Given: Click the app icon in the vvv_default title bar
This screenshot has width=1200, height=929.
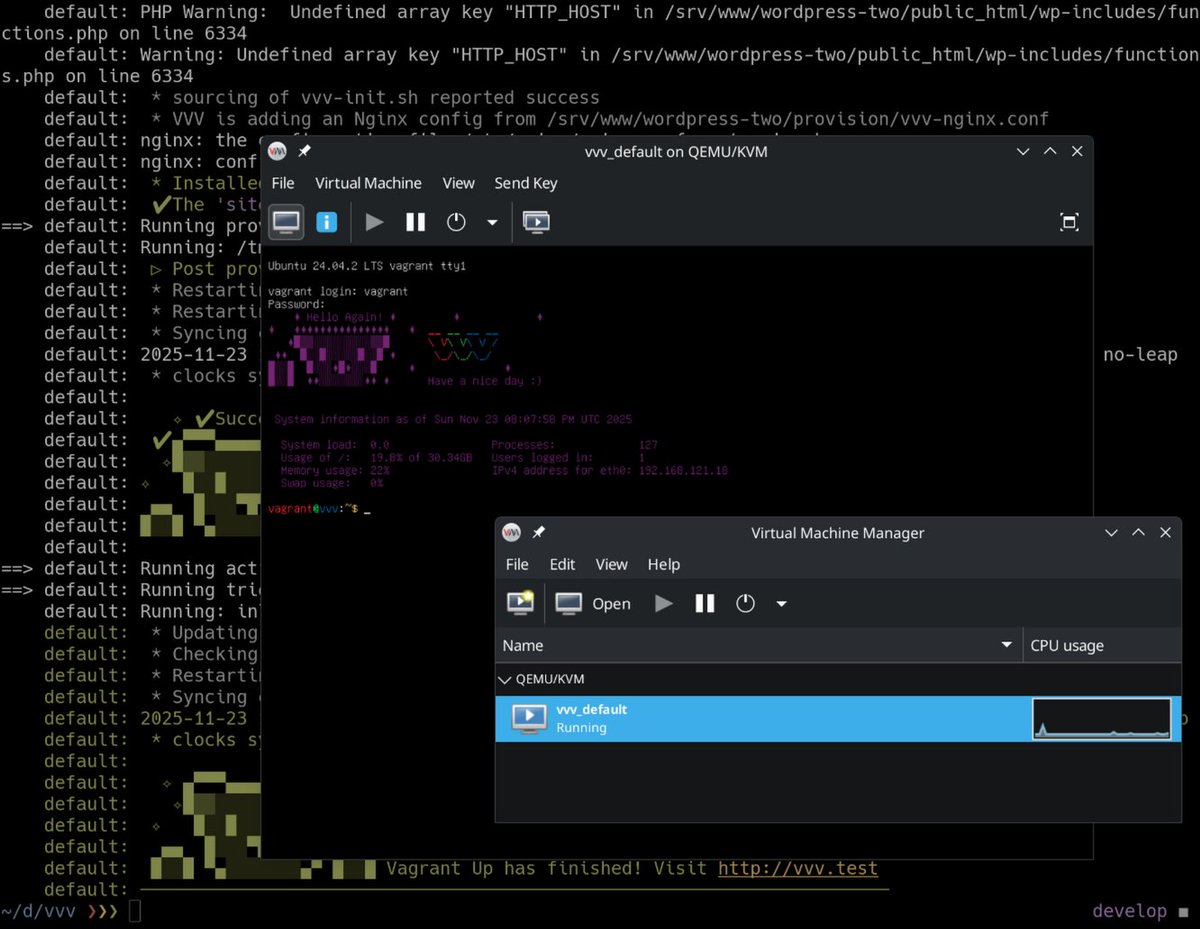Looking at the screenshot, I should [278, 151].
